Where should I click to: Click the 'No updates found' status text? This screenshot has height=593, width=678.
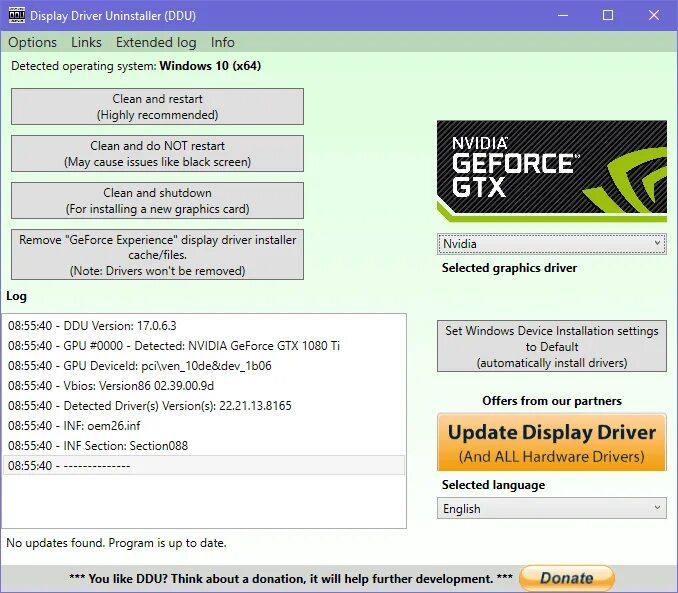pos(116,543)
